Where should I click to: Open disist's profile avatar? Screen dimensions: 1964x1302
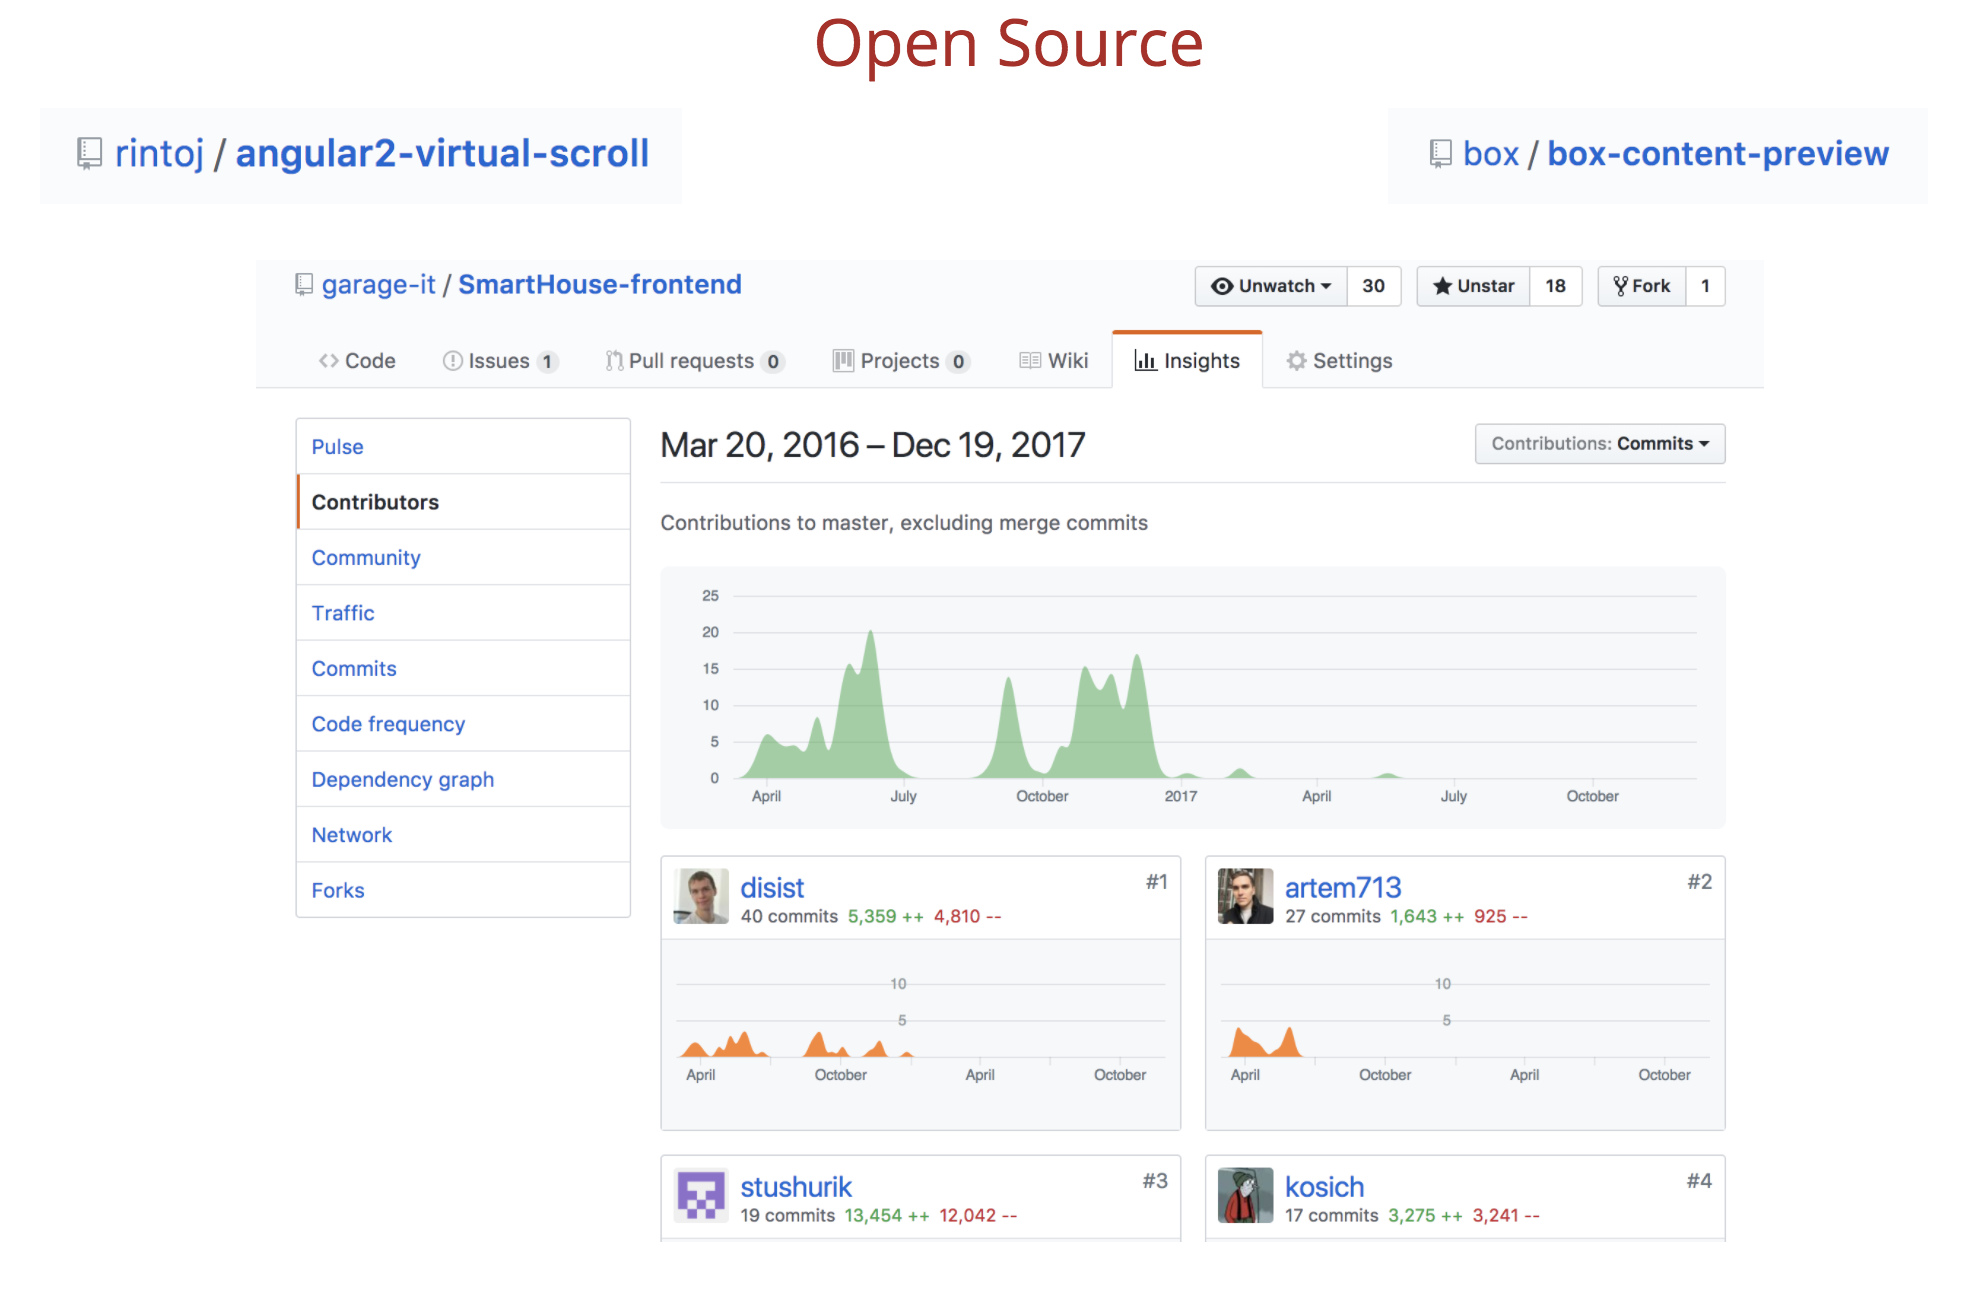pos(701,896)
